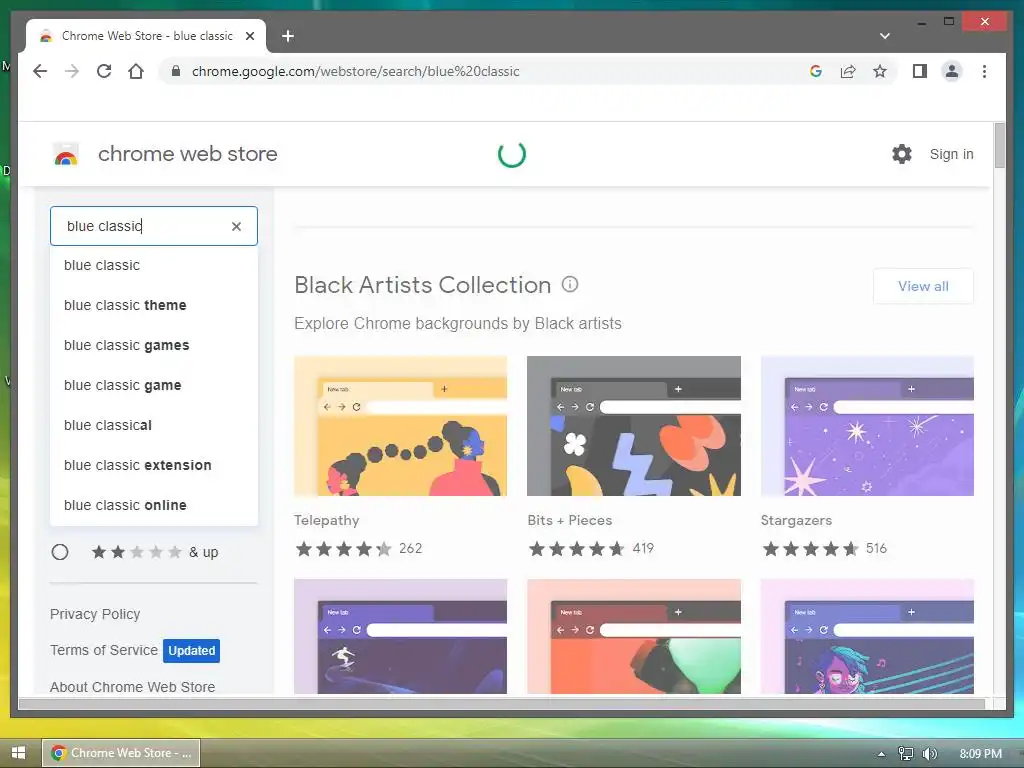This screenshot has height=768, width=1024.
Task: Open the Privacy Policy link
Action: 95,614
